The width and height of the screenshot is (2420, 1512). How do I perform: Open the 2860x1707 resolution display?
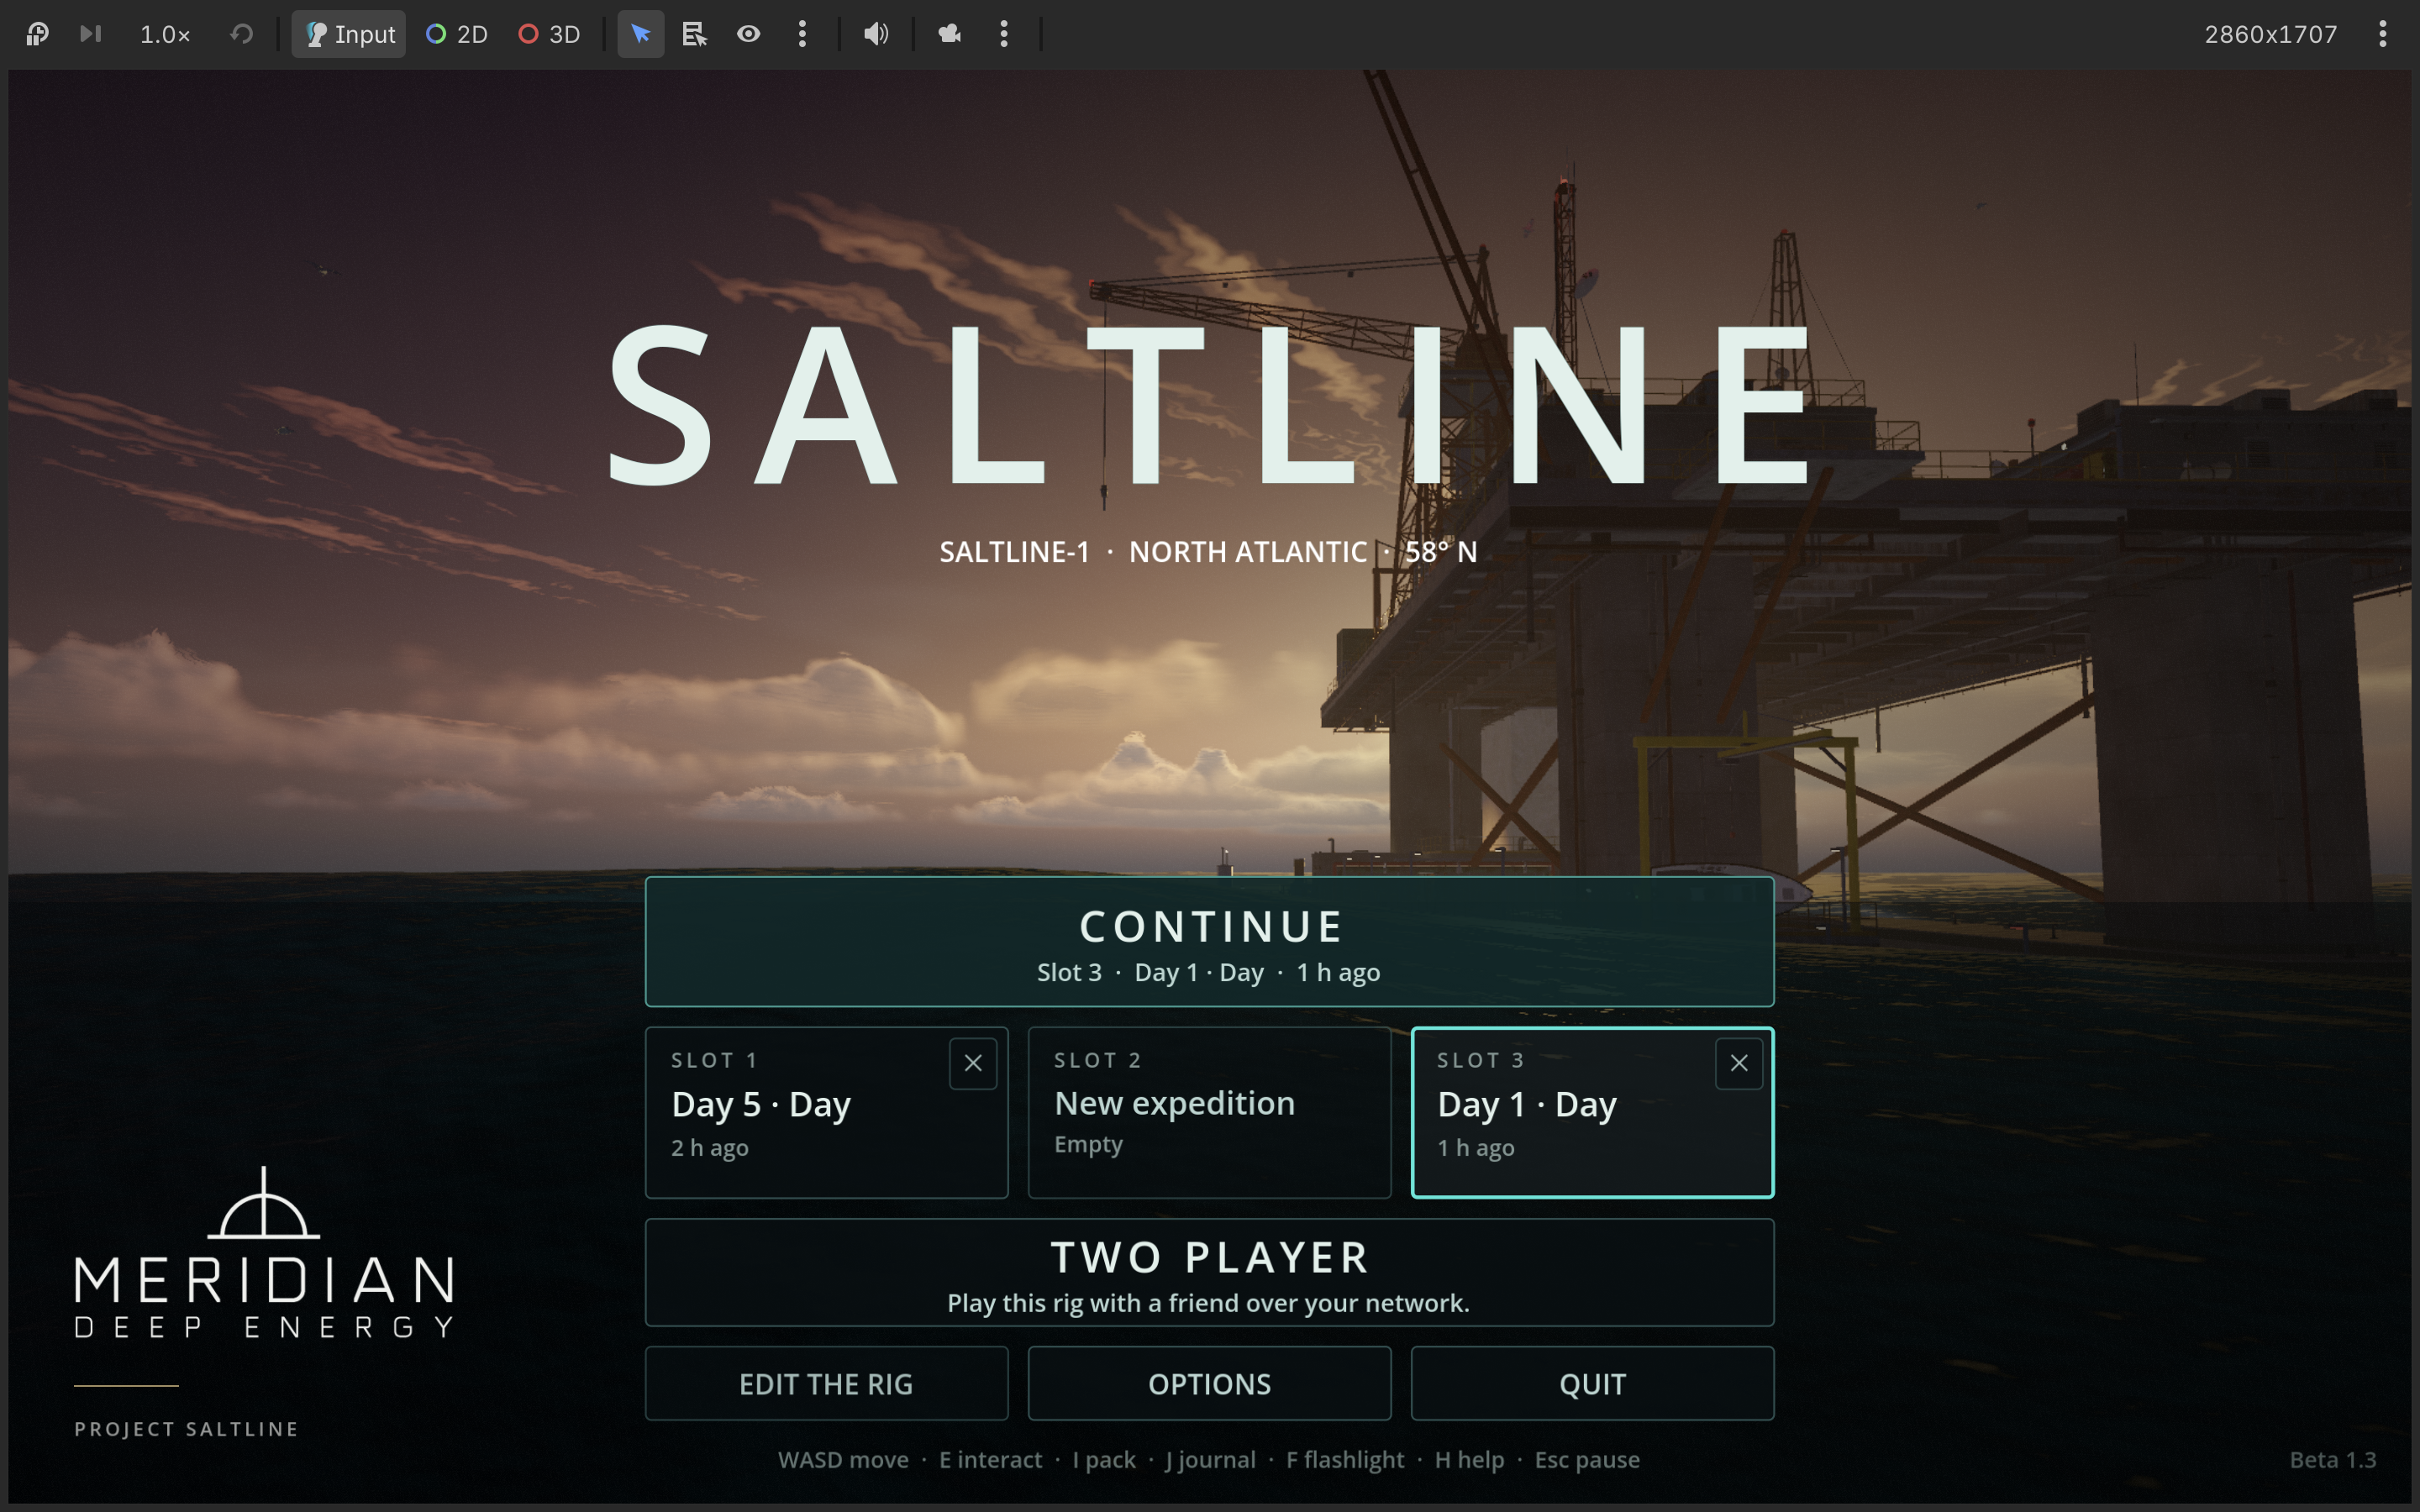pyautogui.click(x=2270, y=35)
